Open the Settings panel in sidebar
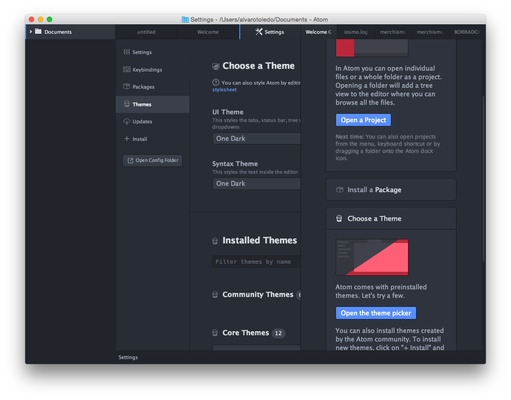Image resolution: width=511 pixels, height=400 pixels. point(153,52)
